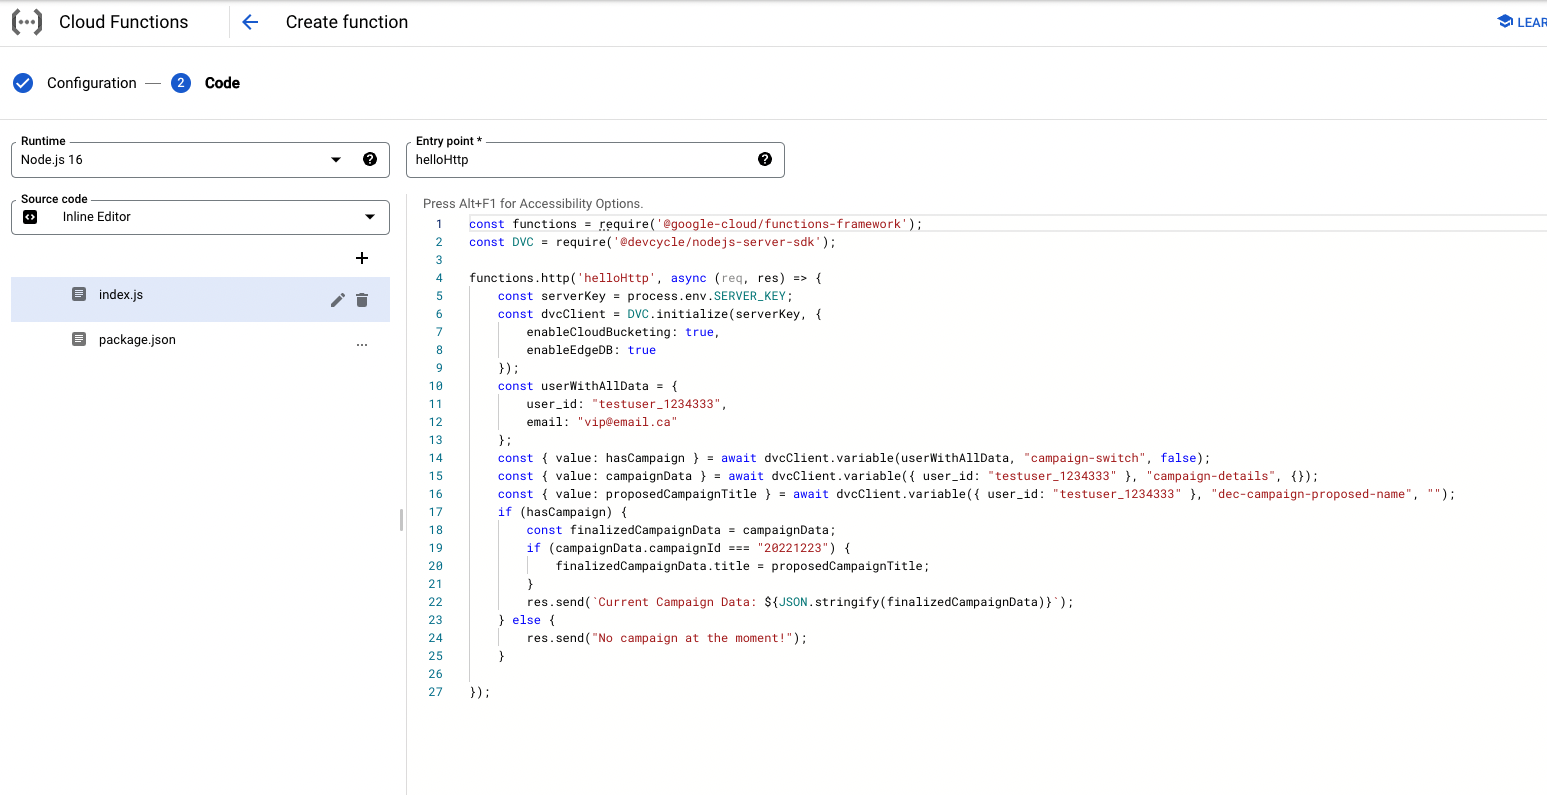This screenshot has width=1547, height=795.
Task: Click the Inline Editor code icon
Action: pos(30,217)
